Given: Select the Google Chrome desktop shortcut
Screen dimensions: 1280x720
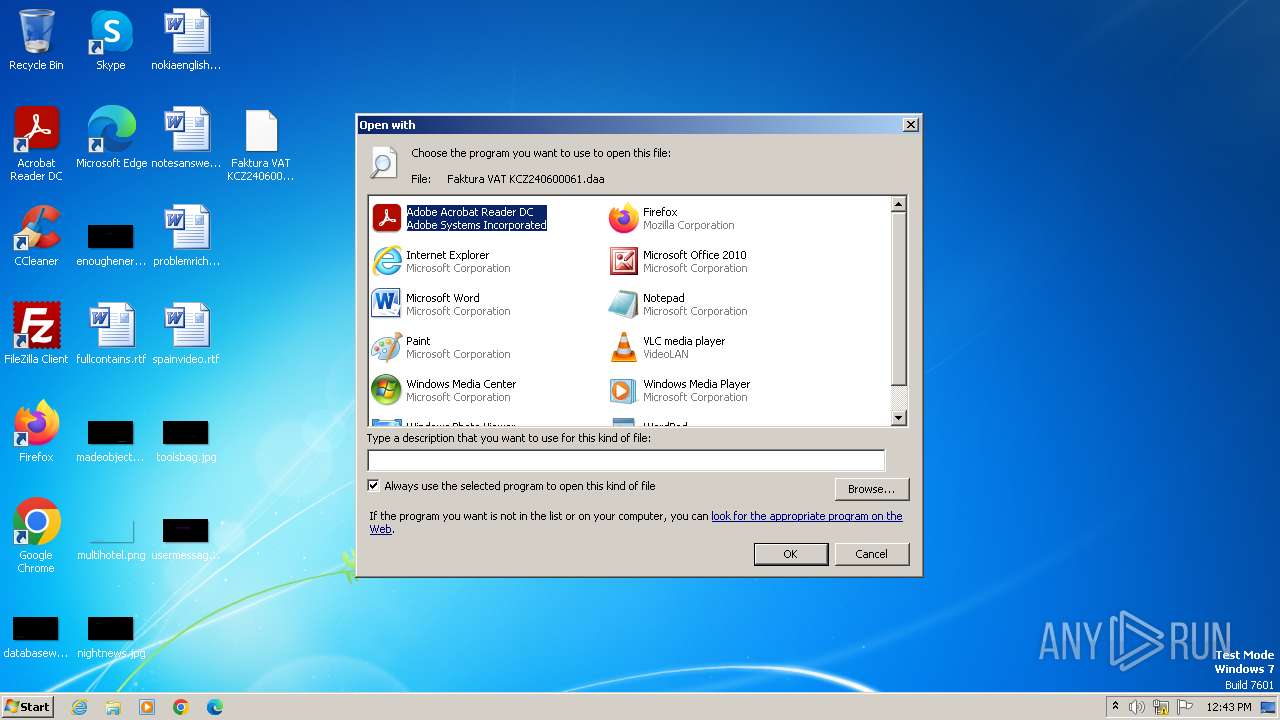Looking at the screenshot, I should pos(36,536).
